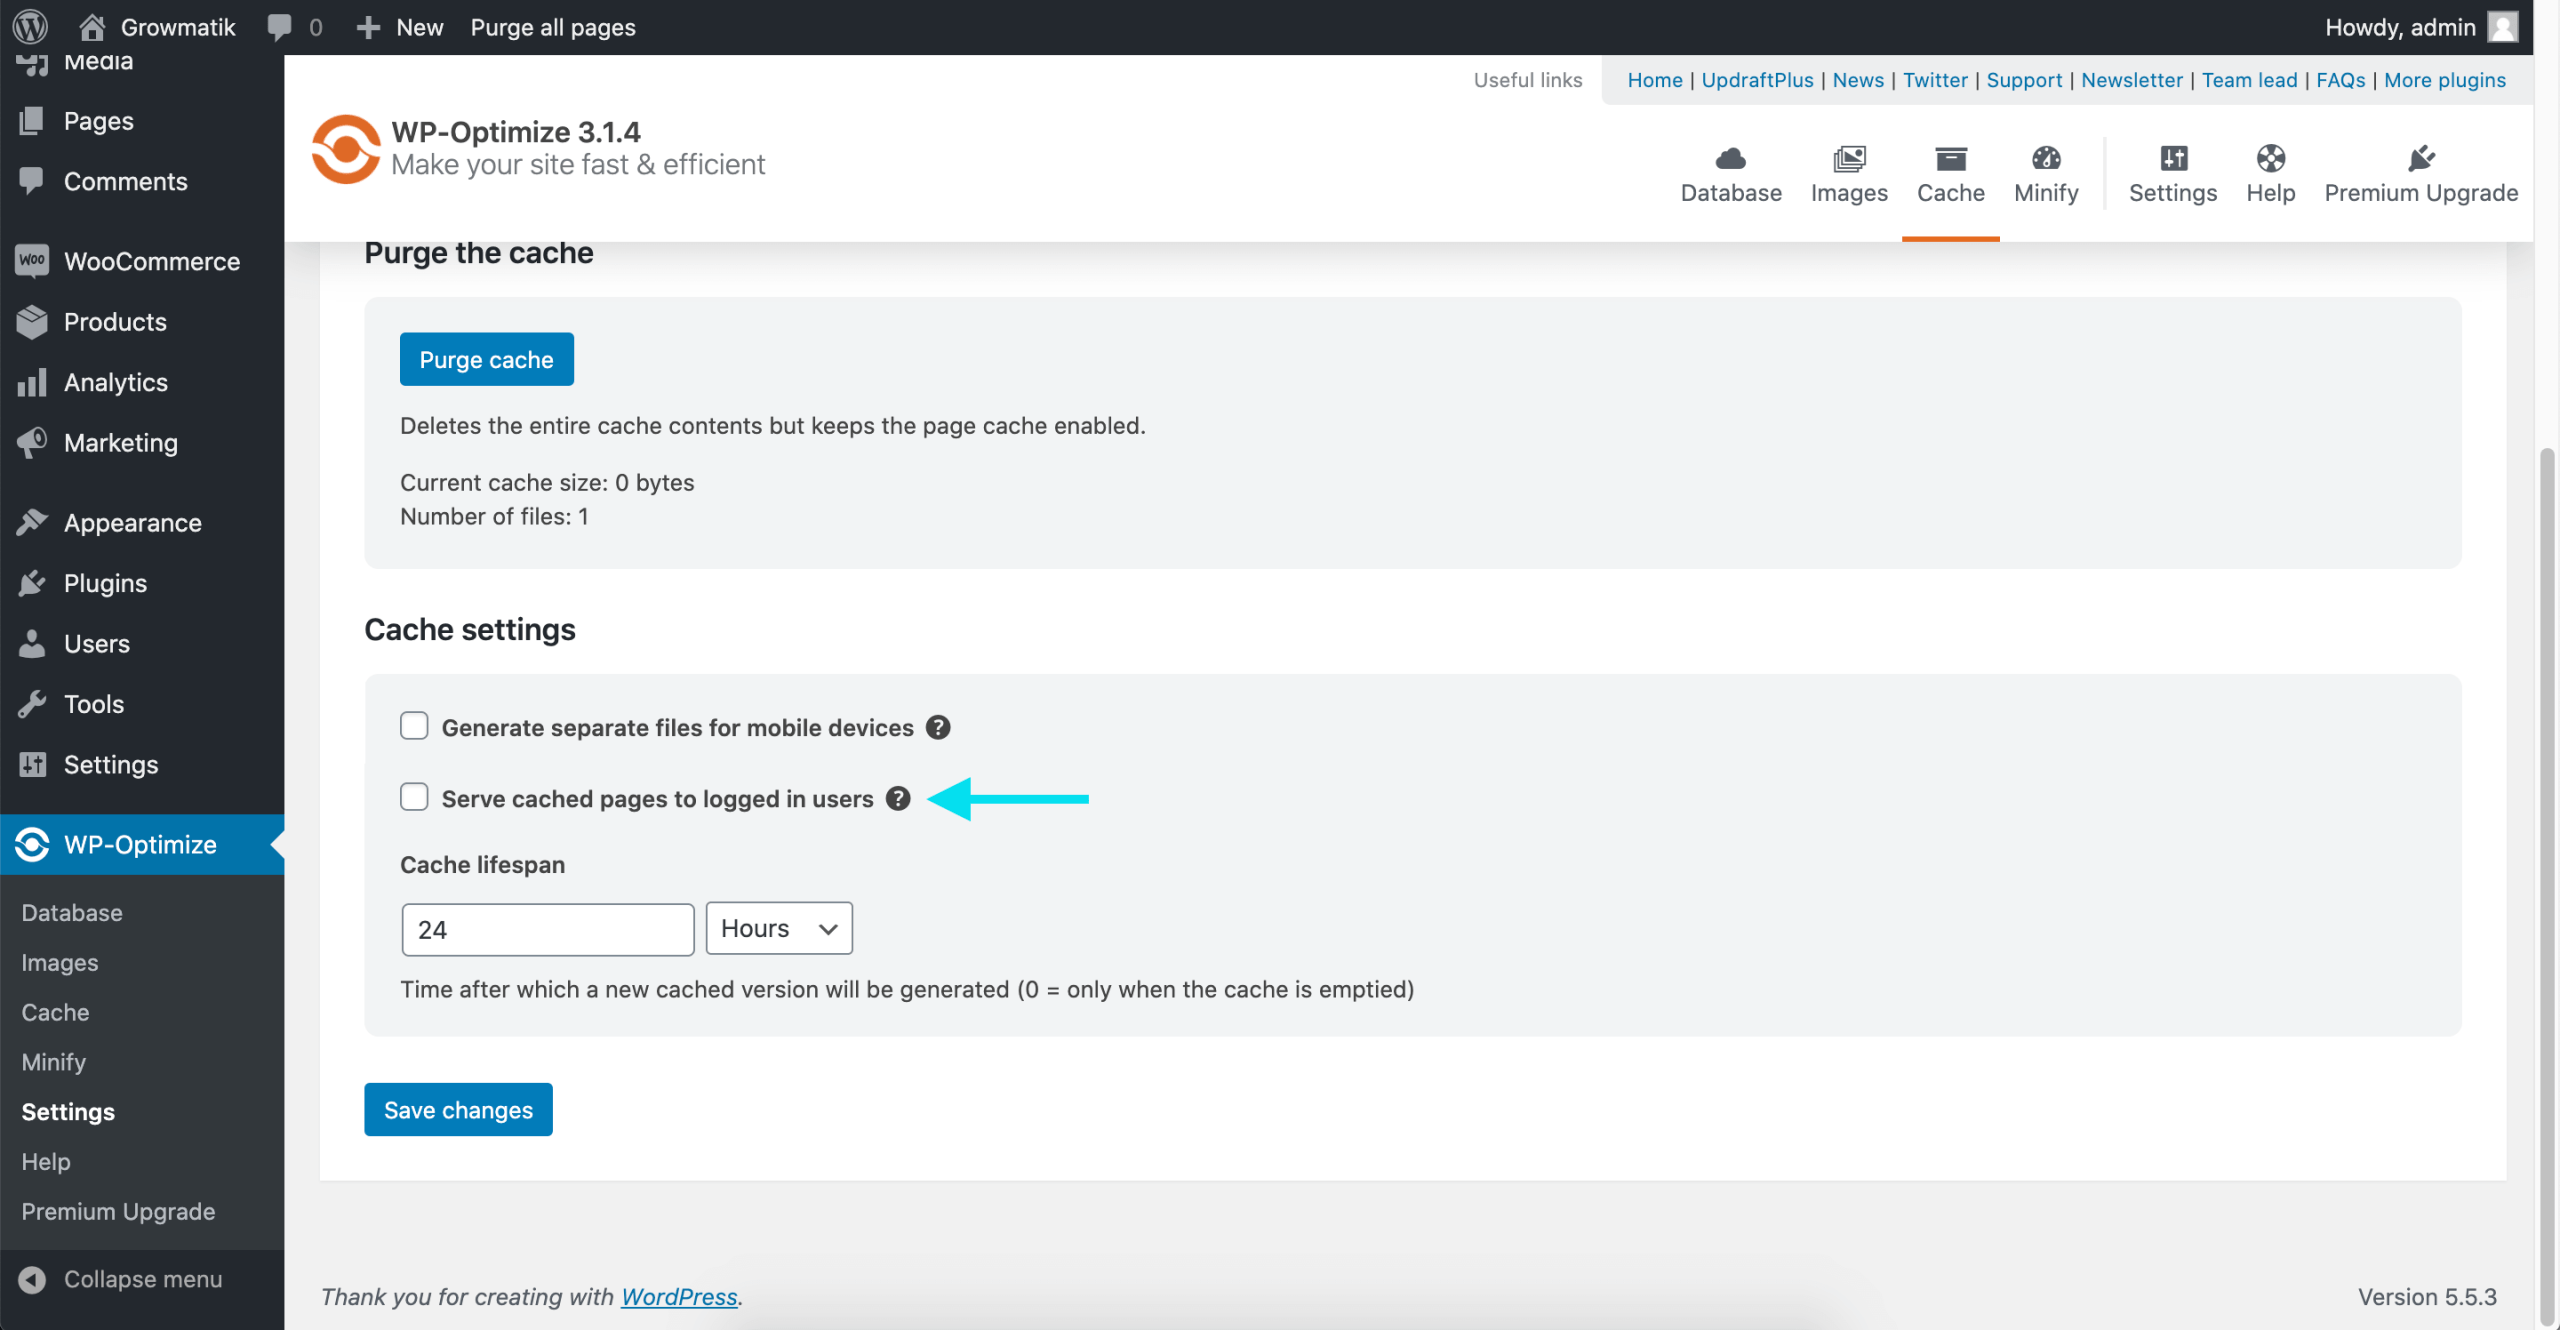Open the Hours unit dropdown
The image size is (2560, 1330).
[x=778, y=928]
